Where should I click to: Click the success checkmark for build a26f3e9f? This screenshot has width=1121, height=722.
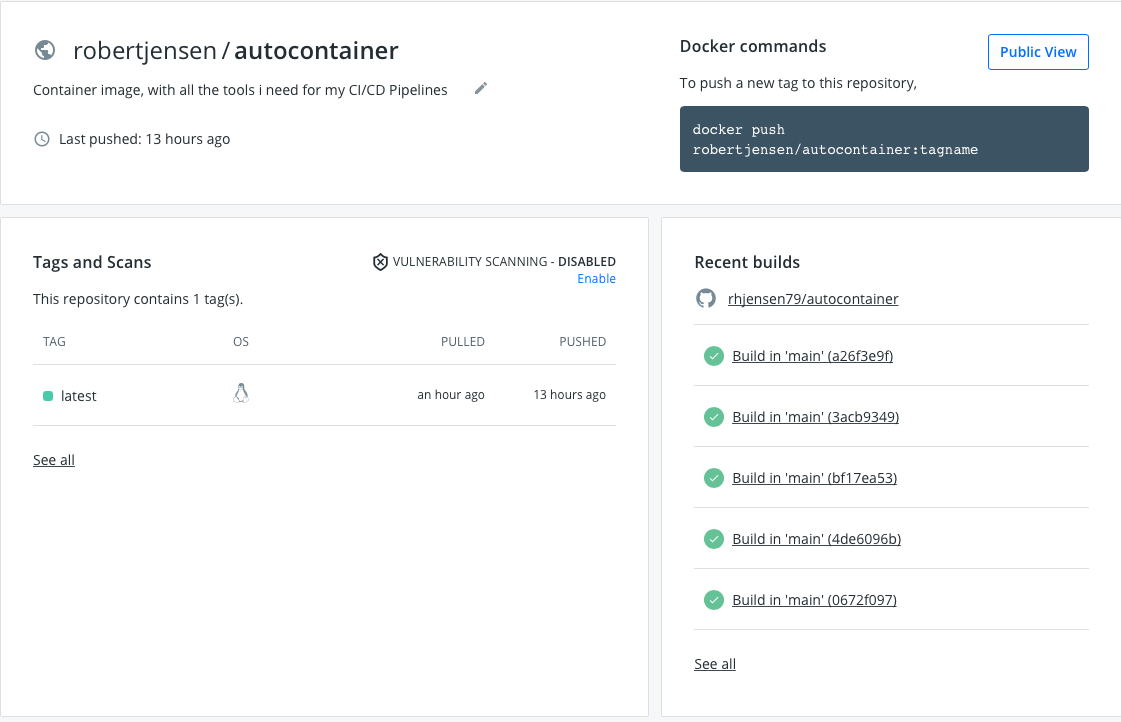tap(713, 356)
